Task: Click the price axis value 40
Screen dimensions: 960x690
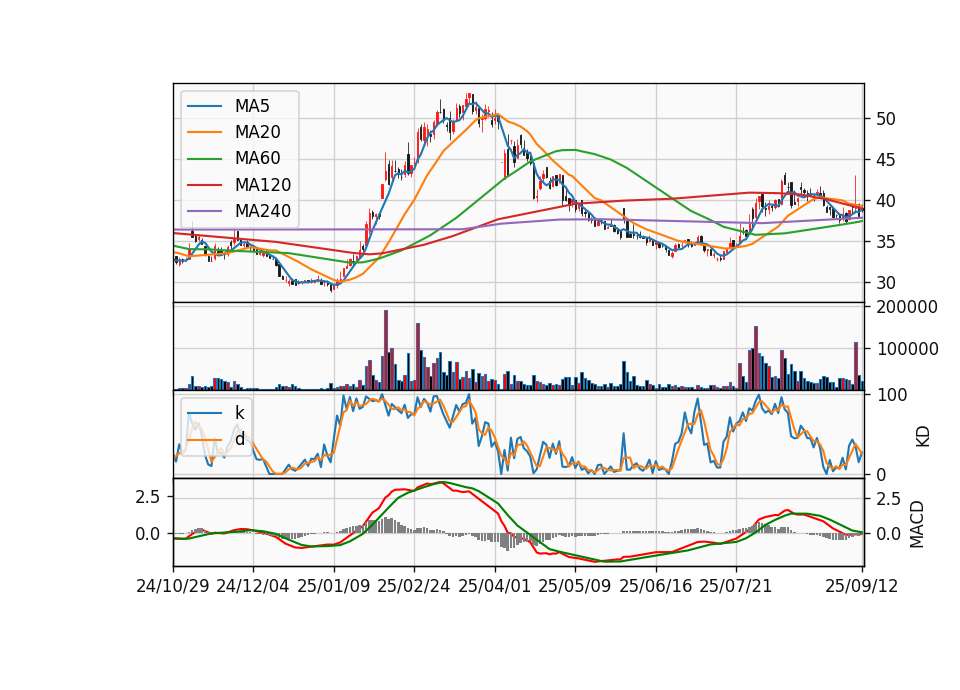Action: [x=885, y=201]
